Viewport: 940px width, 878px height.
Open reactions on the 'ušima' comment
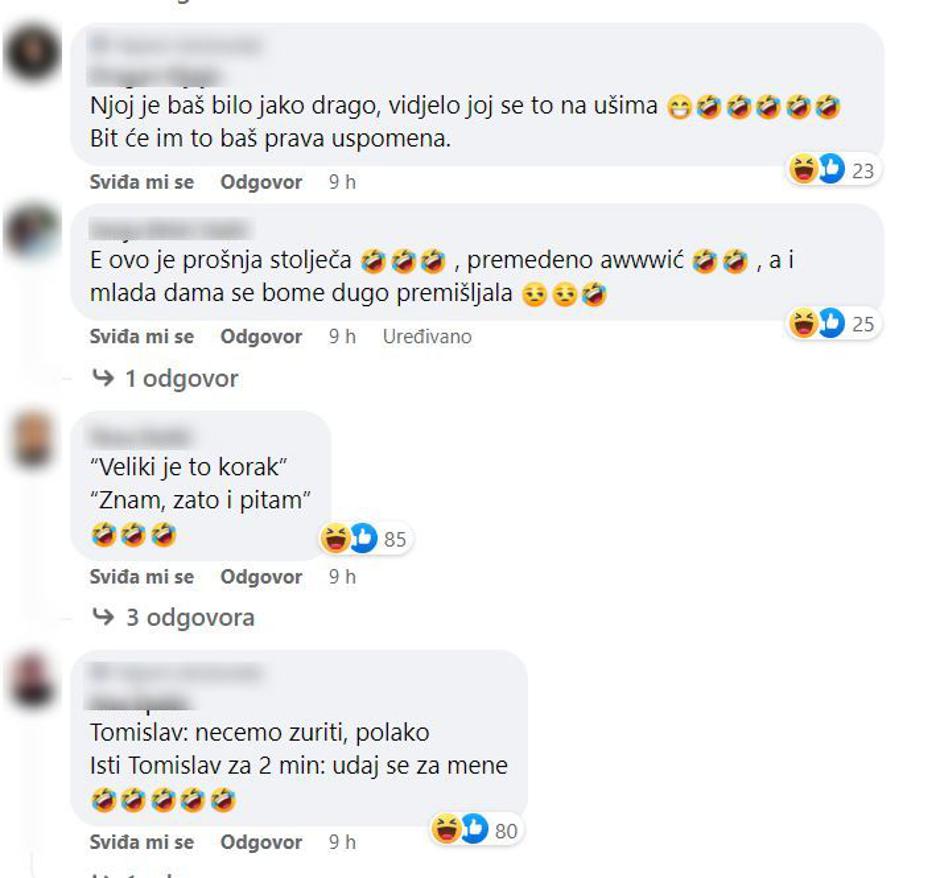point(833,170)
